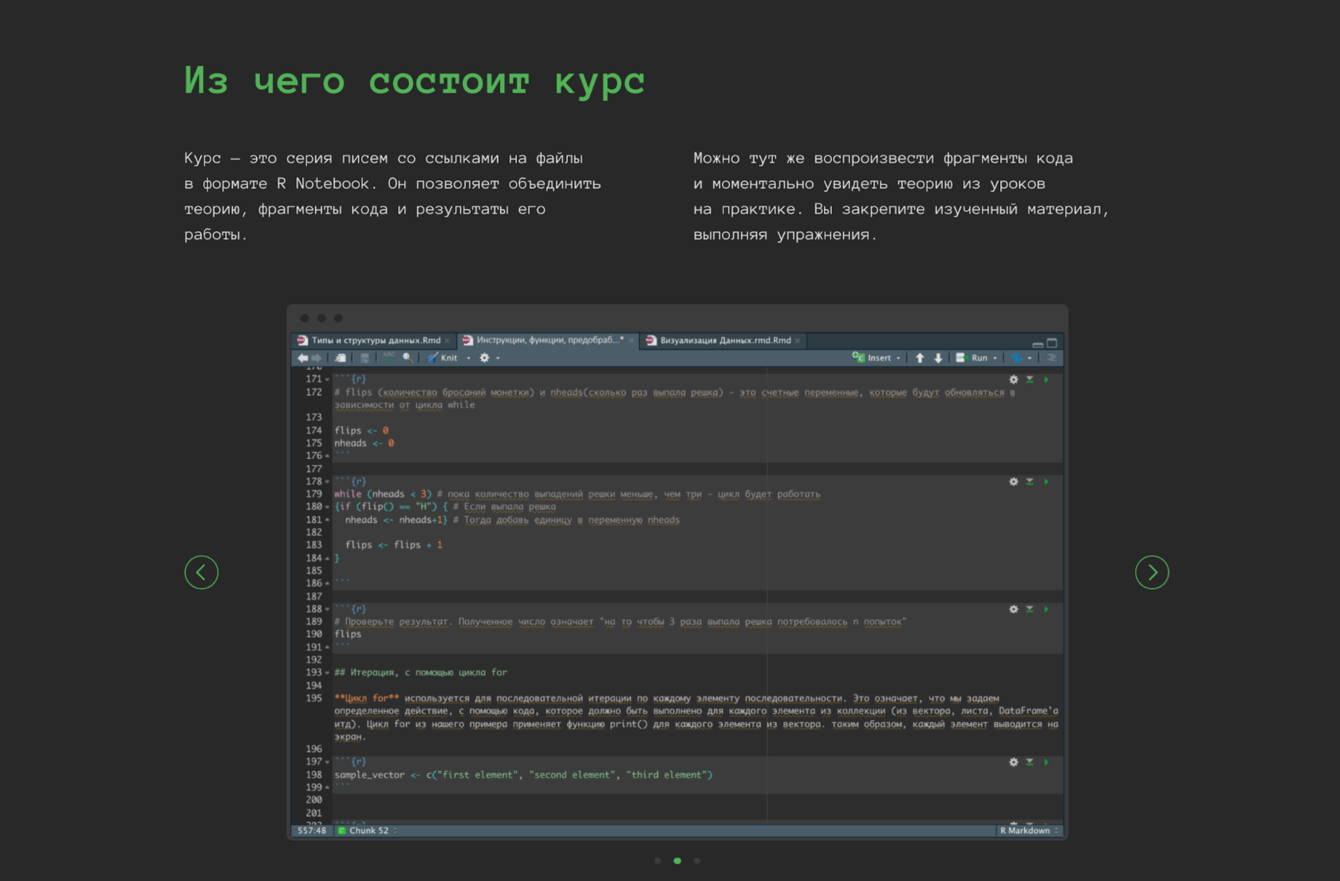The height and width of the screenshot is (881, 1340).
Task: Collapse the code chunk at line 178
Action: click(327, 482)
